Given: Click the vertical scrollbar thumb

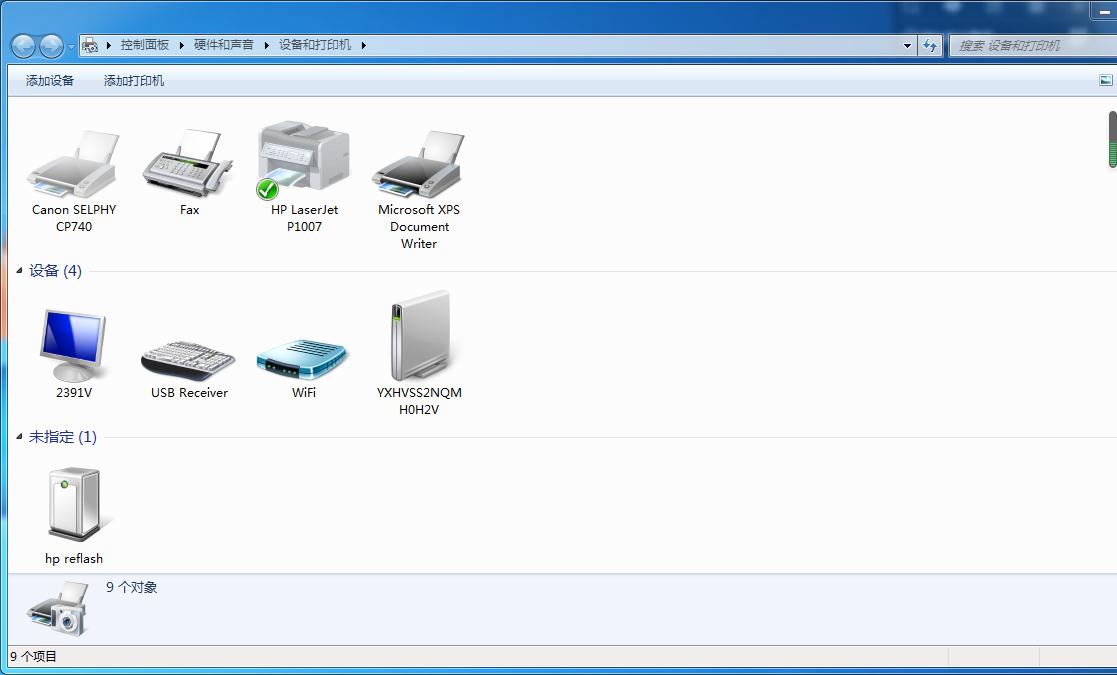Looking at the screenshot, I should 1113,140.
